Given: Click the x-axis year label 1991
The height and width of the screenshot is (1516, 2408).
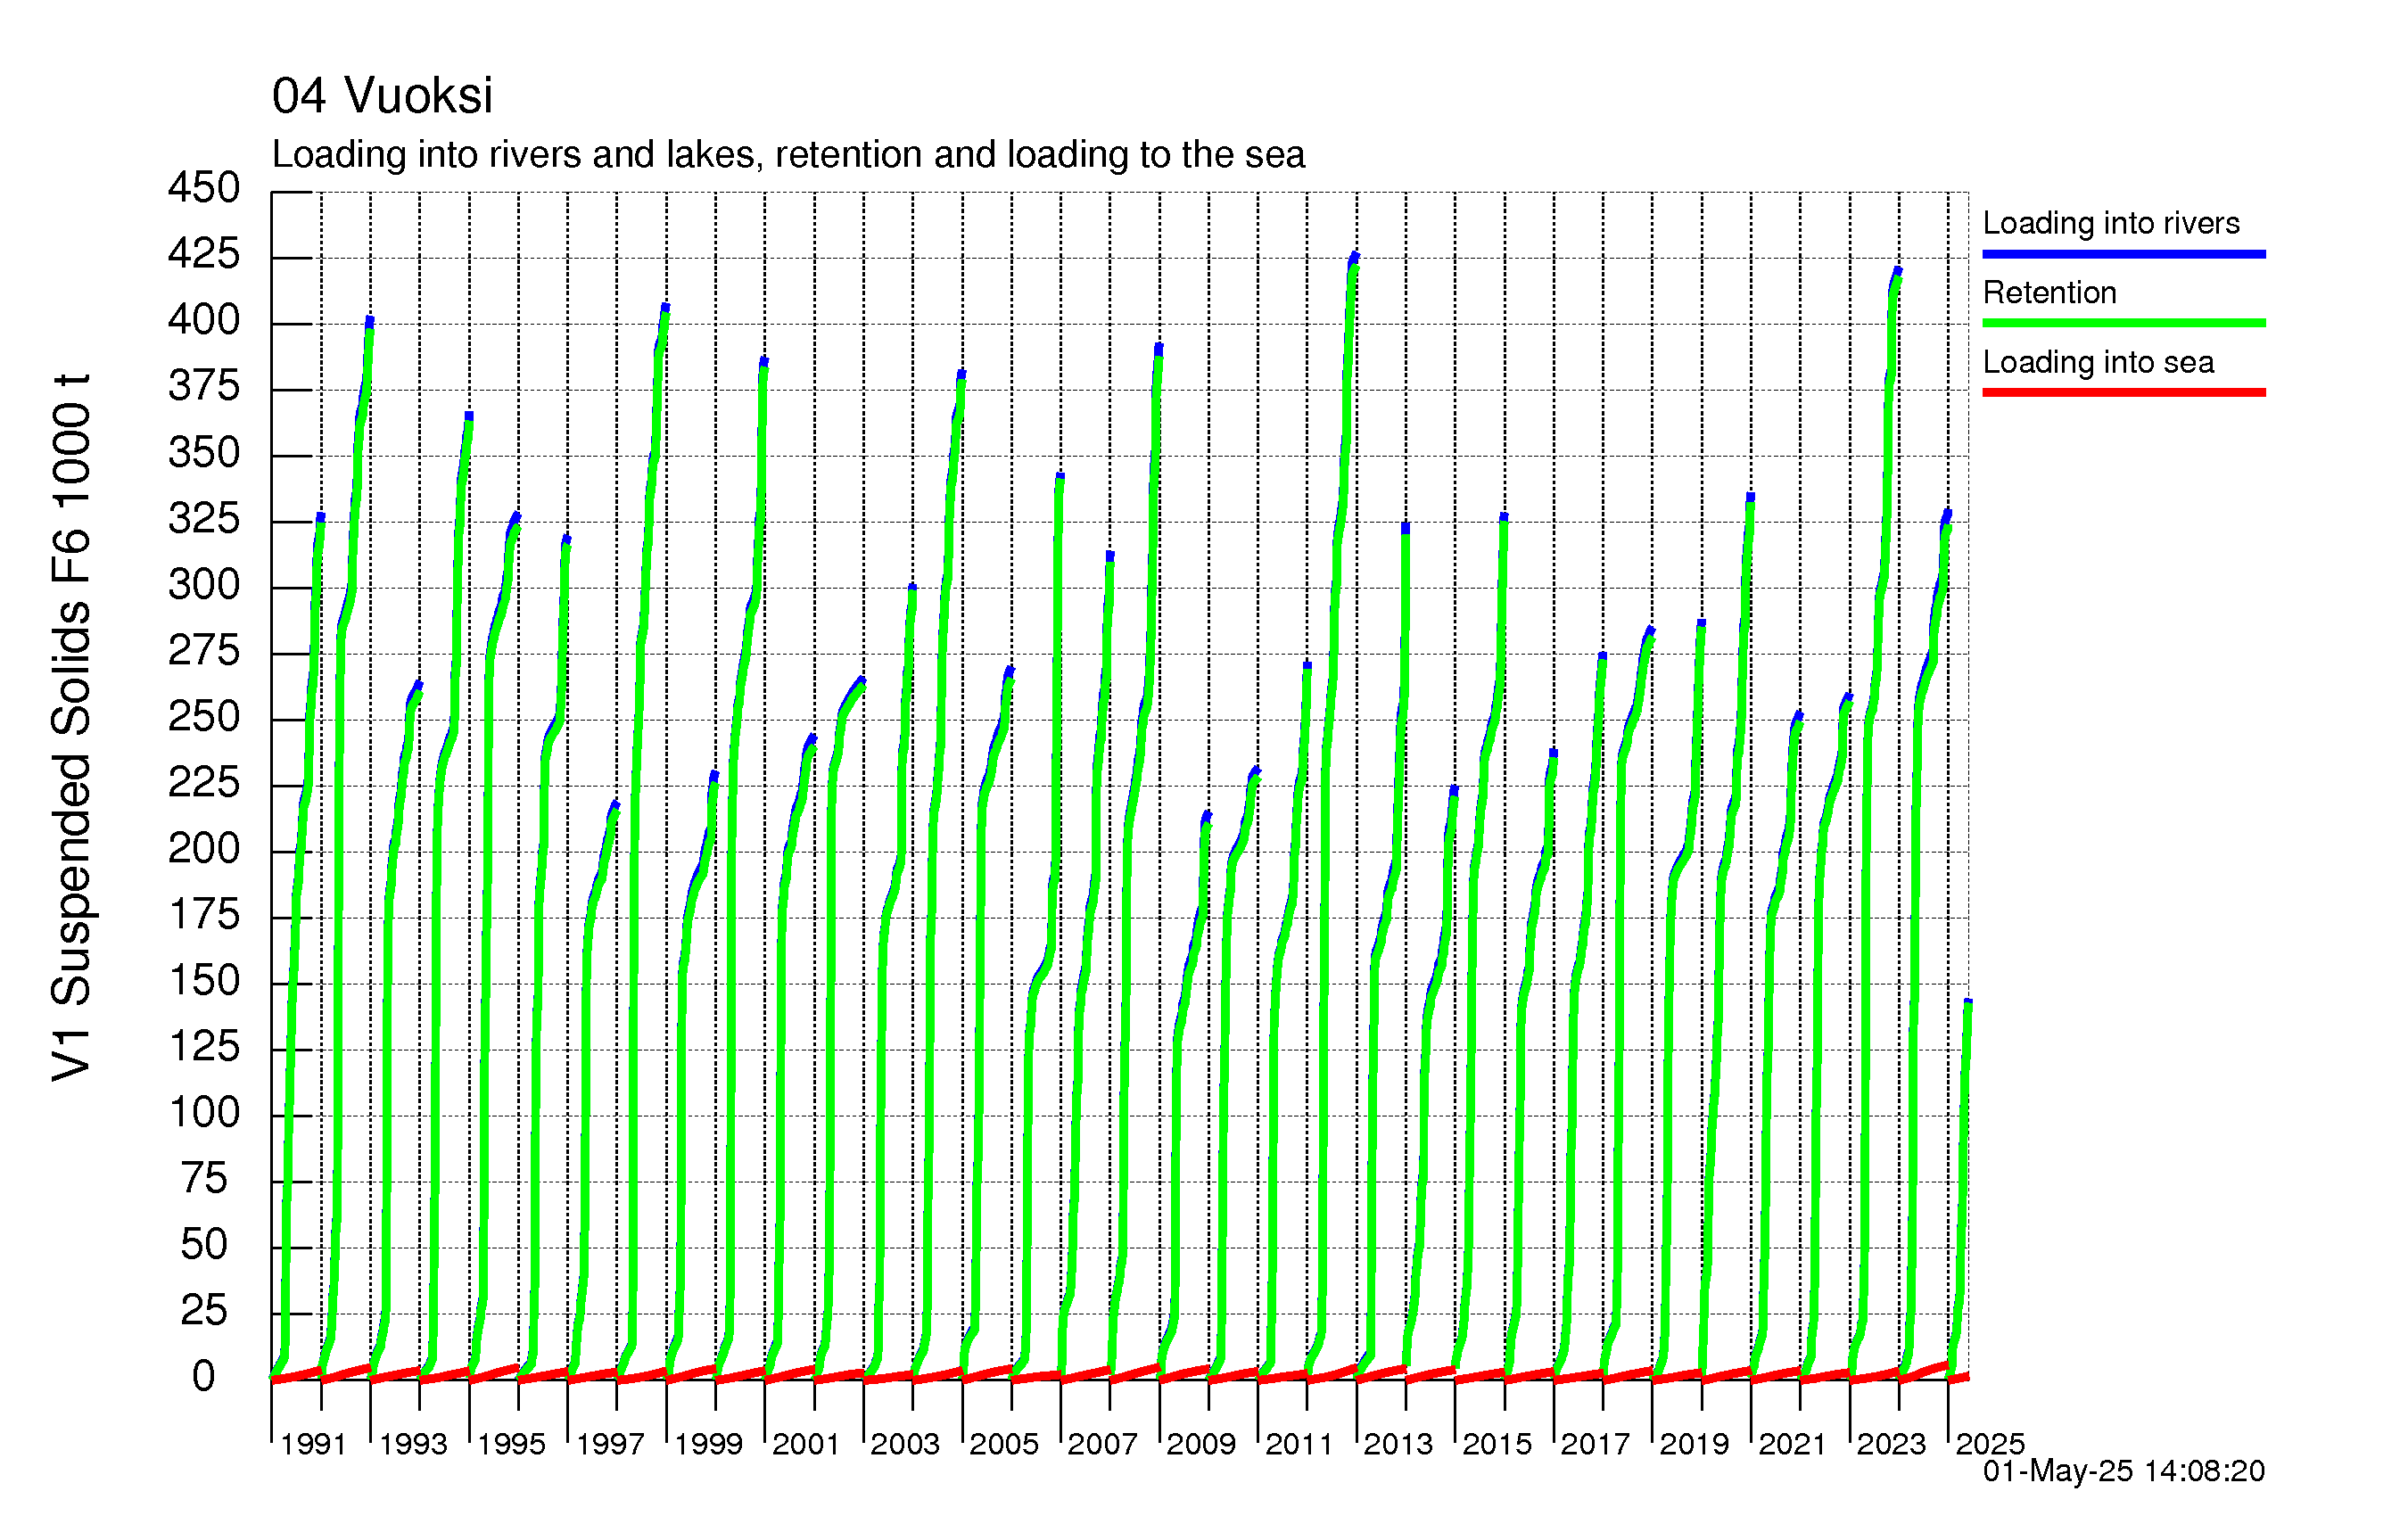Looking at the screenshot, I should 313,1444.
